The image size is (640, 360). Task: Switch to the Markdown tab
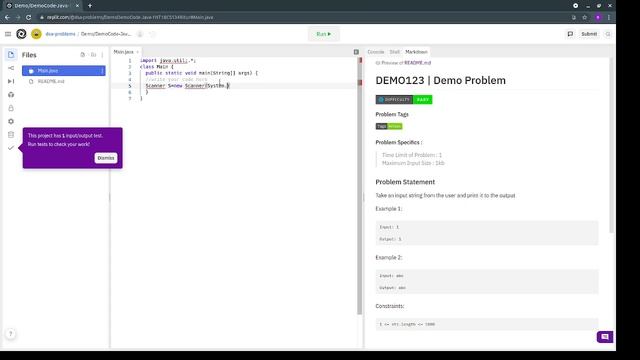point(416,52)
